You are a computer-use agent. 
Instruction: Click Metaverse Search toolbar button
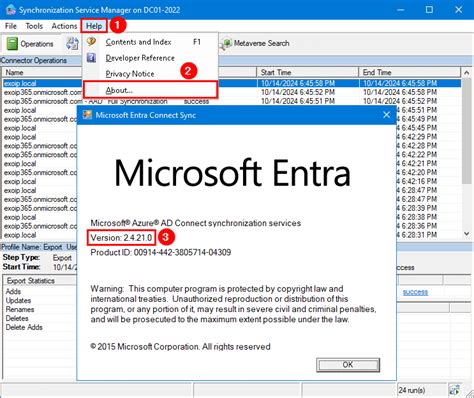point(255,43)
